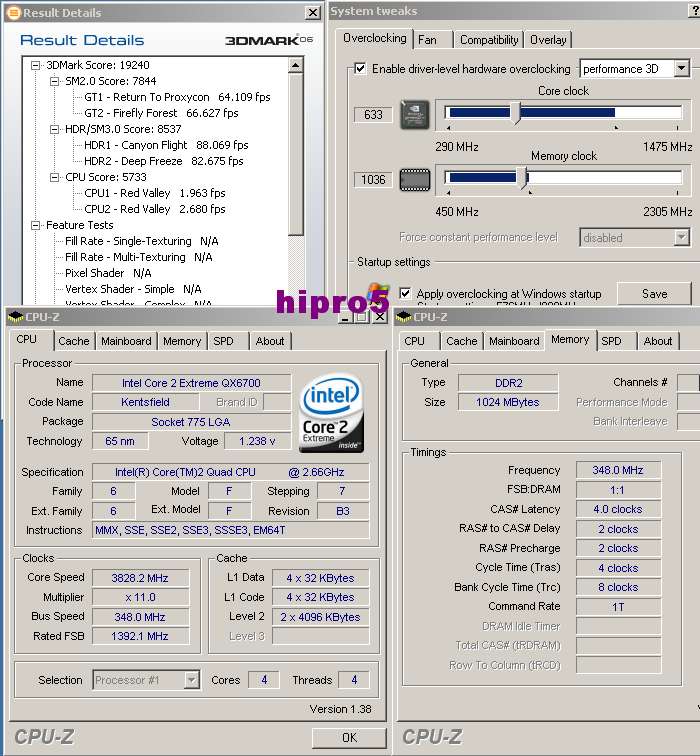This screenshot has height=756, width=700.
Task: Click the GPU core chip icon
Action: tap(415, 115)
